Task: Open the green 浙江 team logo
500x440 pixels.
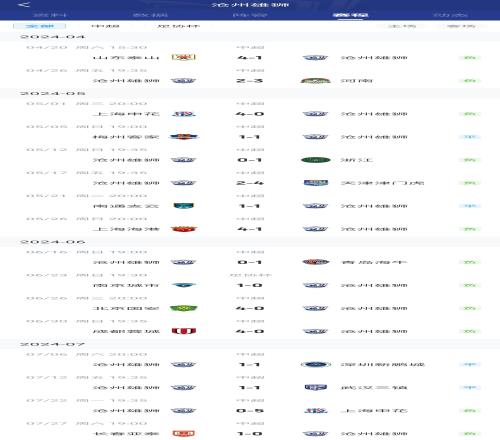Action: (x=315, y=160)
